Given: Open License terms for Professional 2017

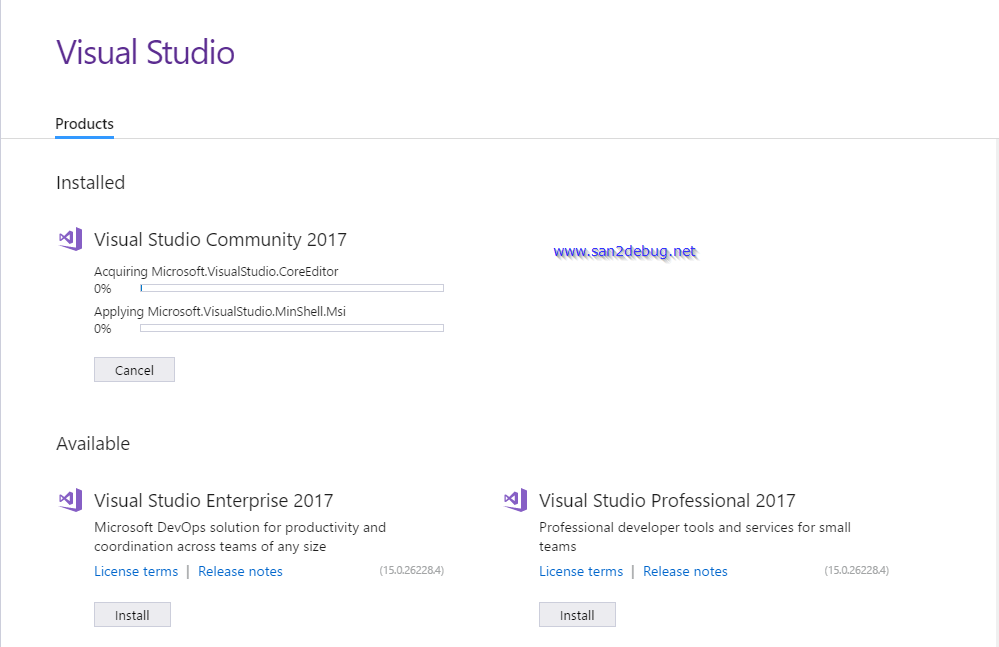Looking at the screenshot, I should [581, 571].
